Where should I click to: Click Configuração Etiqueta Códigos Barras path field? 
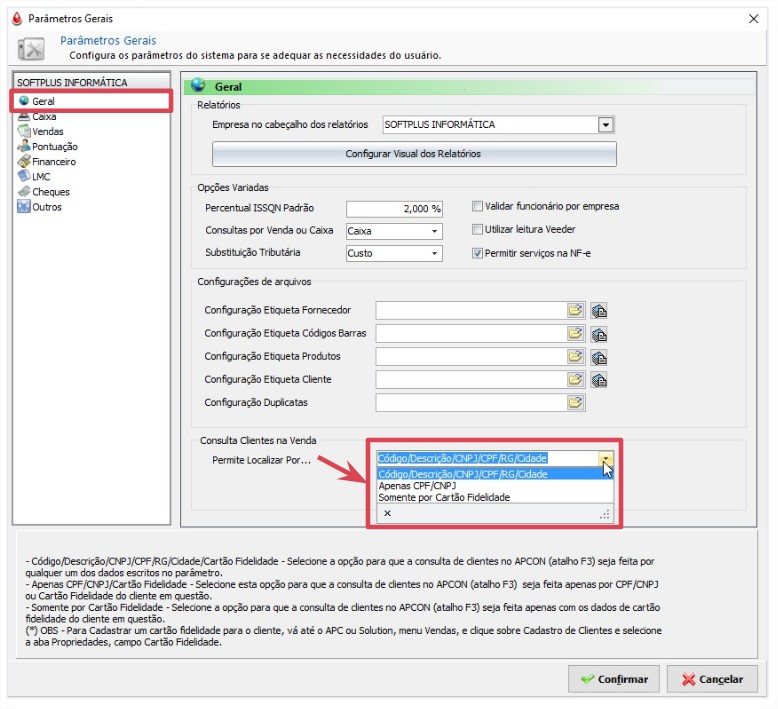point(471,333)
